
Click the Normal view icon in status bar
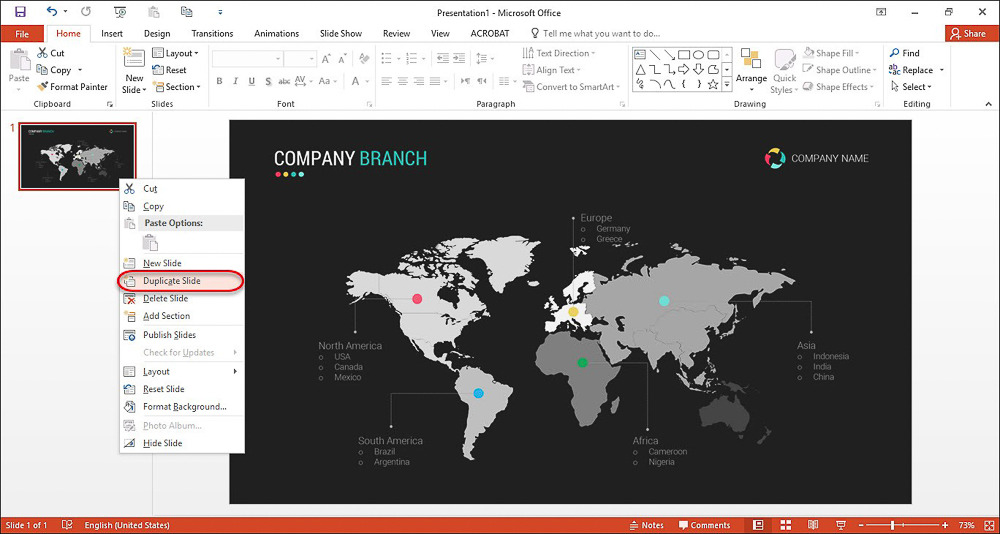point(758,524)
